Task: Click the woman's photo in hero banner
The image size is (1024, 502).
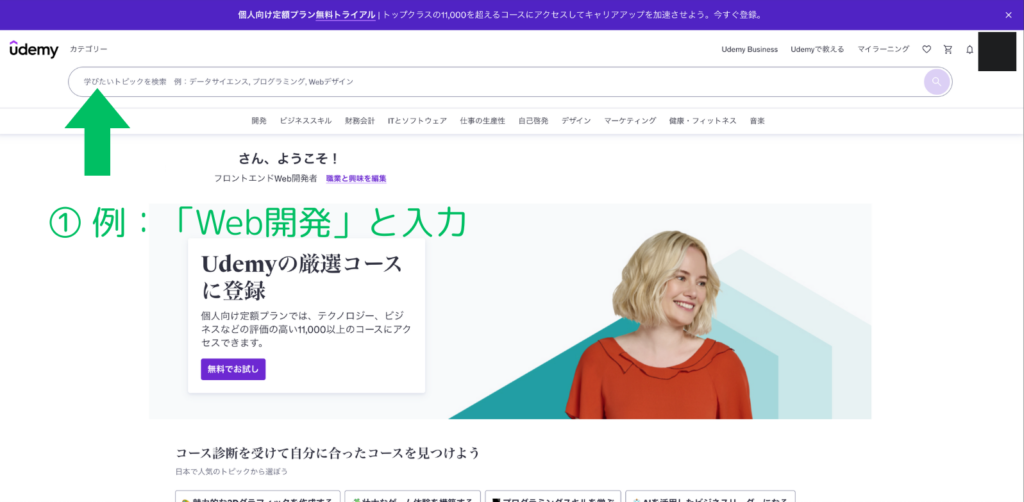Action: [658, 325]
